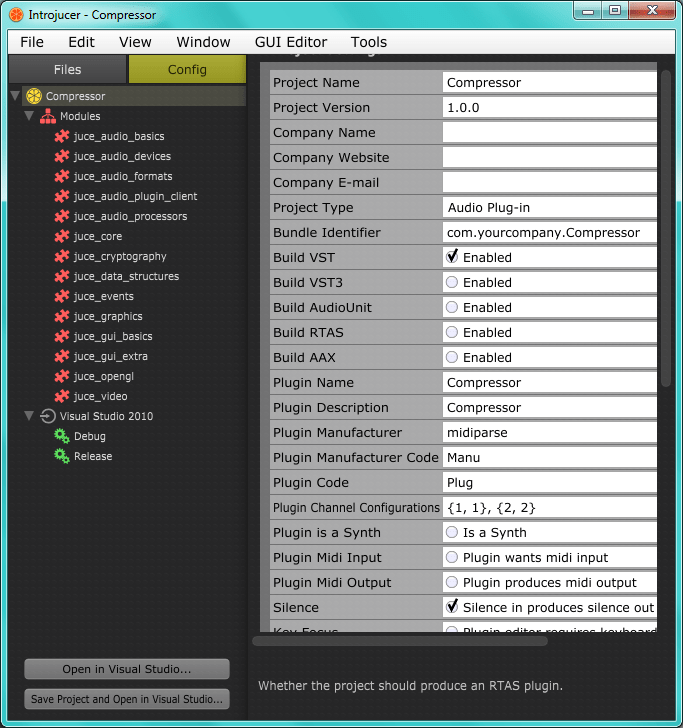
Task: Click the Project Version field
Action: pyautogui.click(x=550, y=108)
